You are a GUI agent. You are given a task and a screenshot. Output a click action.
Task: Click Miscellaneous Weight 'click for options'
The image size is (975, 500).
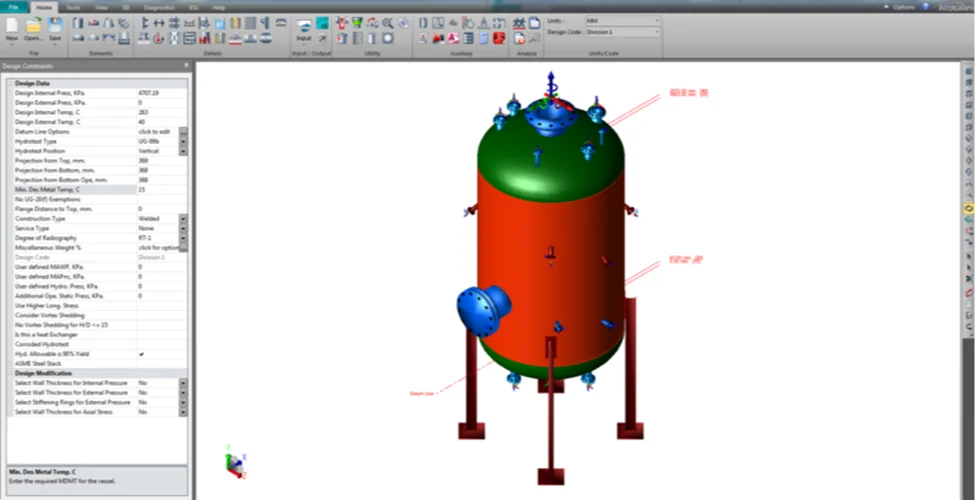[x=159, y=248]
